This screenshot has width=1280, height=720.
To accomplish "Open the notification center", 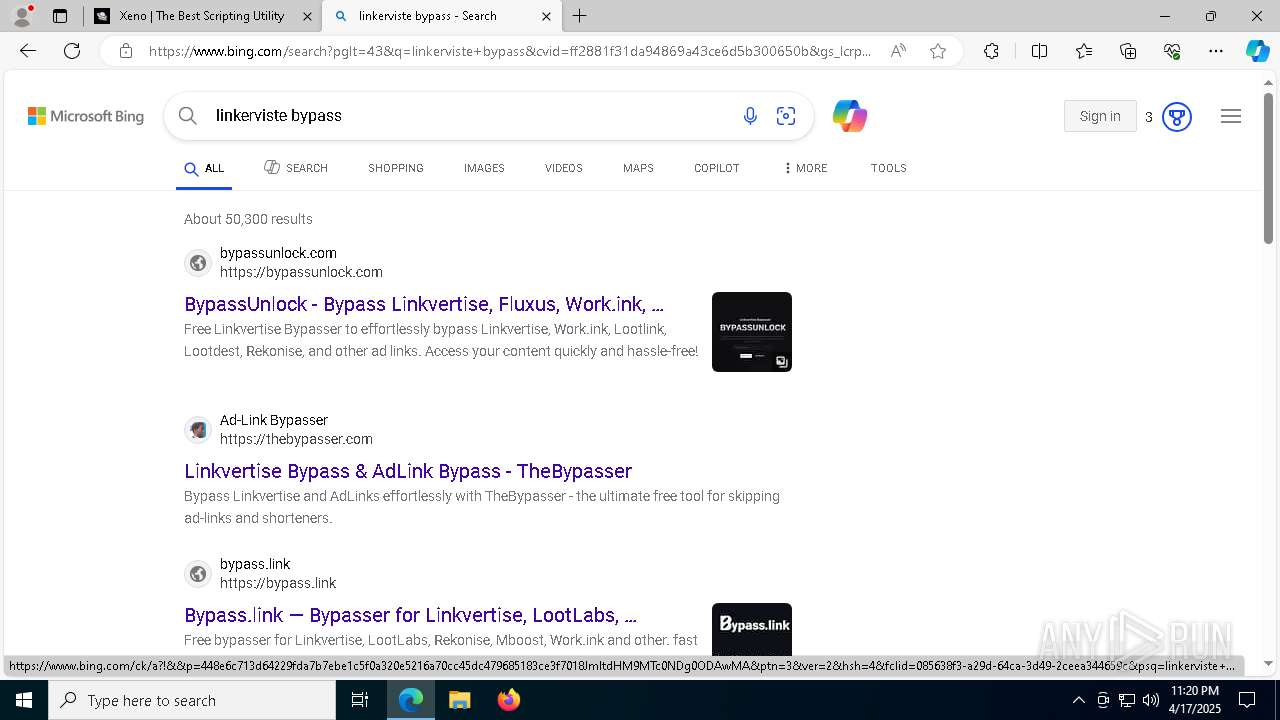I will [x=1247, y=700].
